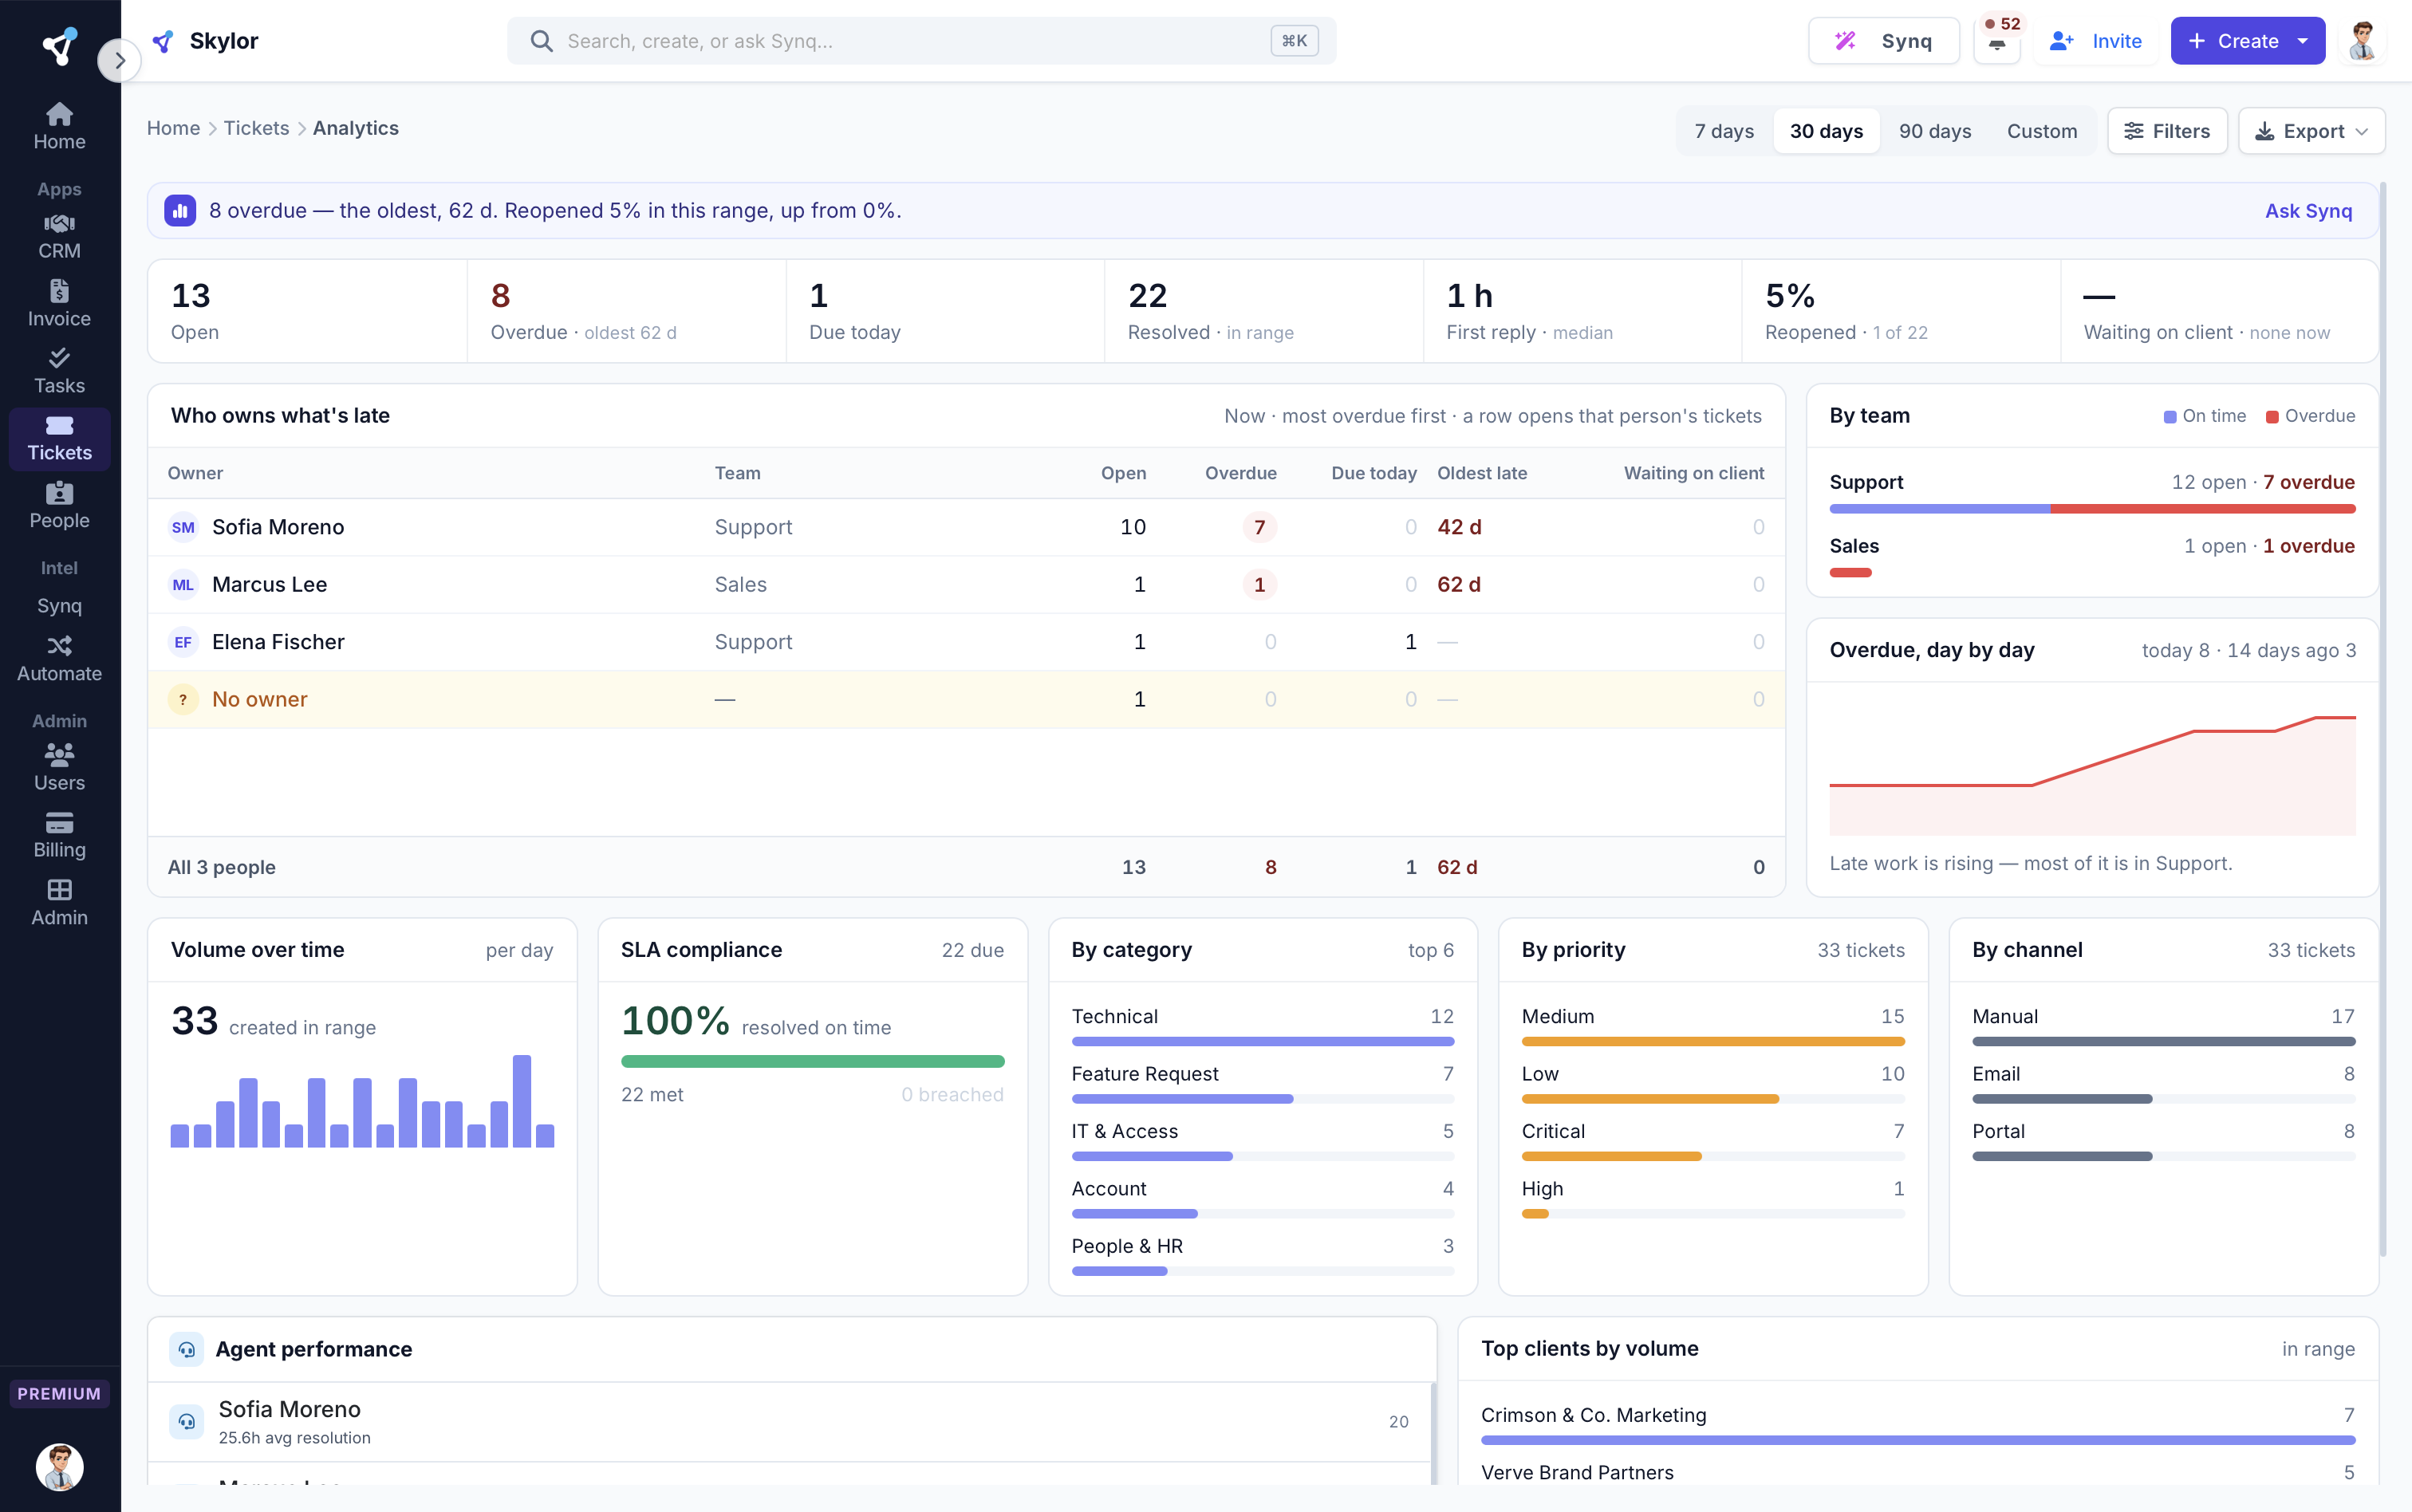
Task: Open the People app icon
Action: pos(59,505)
